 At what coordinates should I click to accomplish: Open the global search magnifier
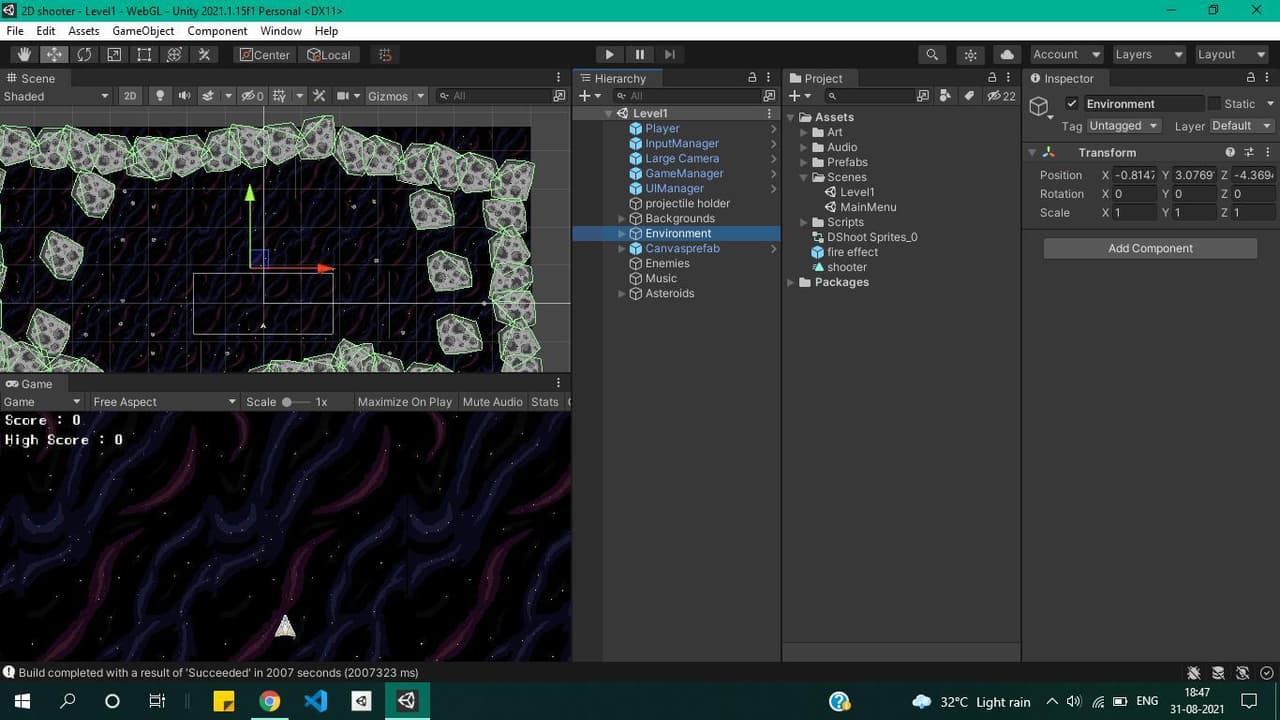[932, 55]
